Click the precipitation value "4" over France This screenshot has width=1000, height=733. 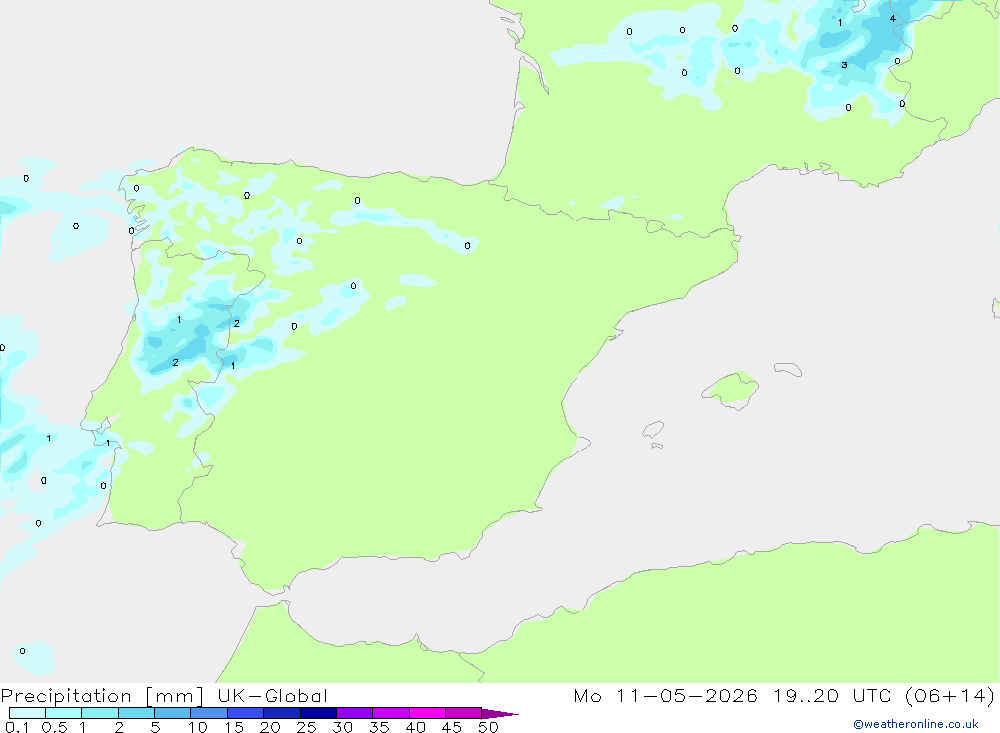(x=893, y=19)
